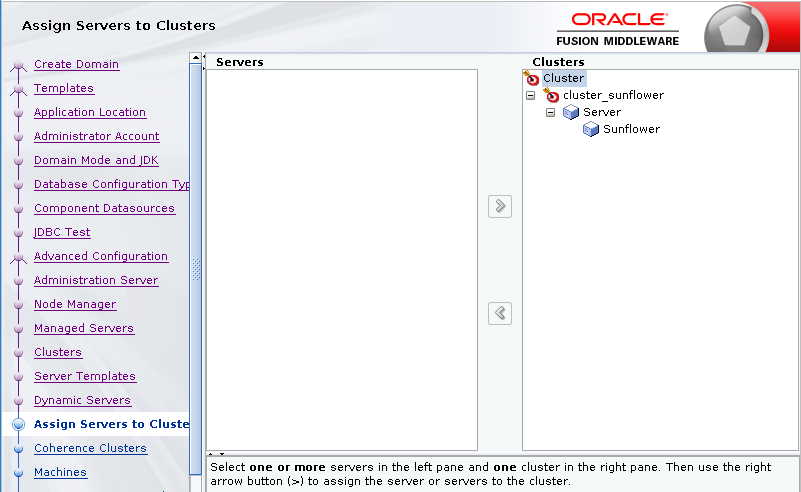Viewport: 801px width, 492px height.
Task: Select Sunflower server in Clusters tree
Action: pos(630,129)
